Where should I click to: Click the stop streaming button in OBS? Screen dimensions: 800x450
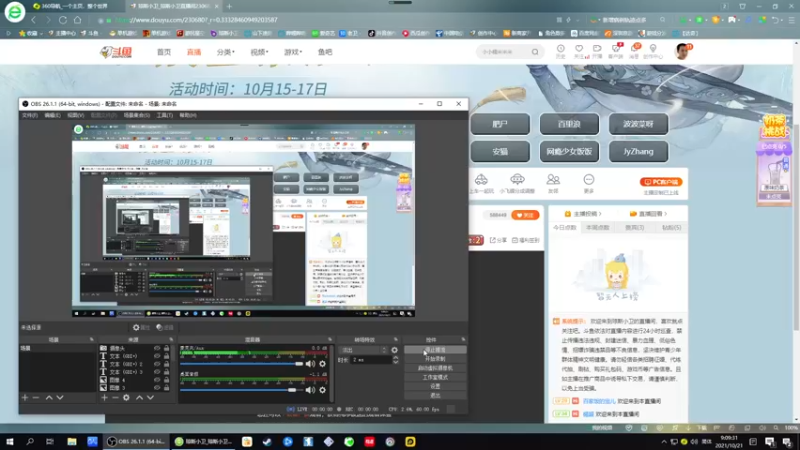(x=435, y=350)
